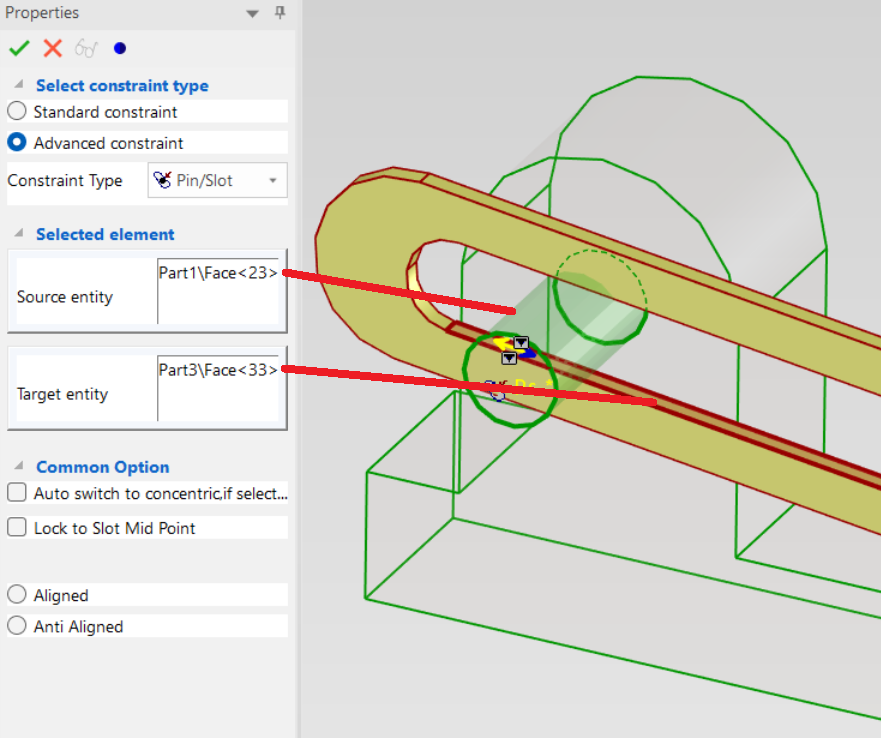Image resolution: width=881 pixels, height=738 pixels.
Task: Select the Advanced constraint radio button
Action: pyautogui.click(x=17, y=143)
